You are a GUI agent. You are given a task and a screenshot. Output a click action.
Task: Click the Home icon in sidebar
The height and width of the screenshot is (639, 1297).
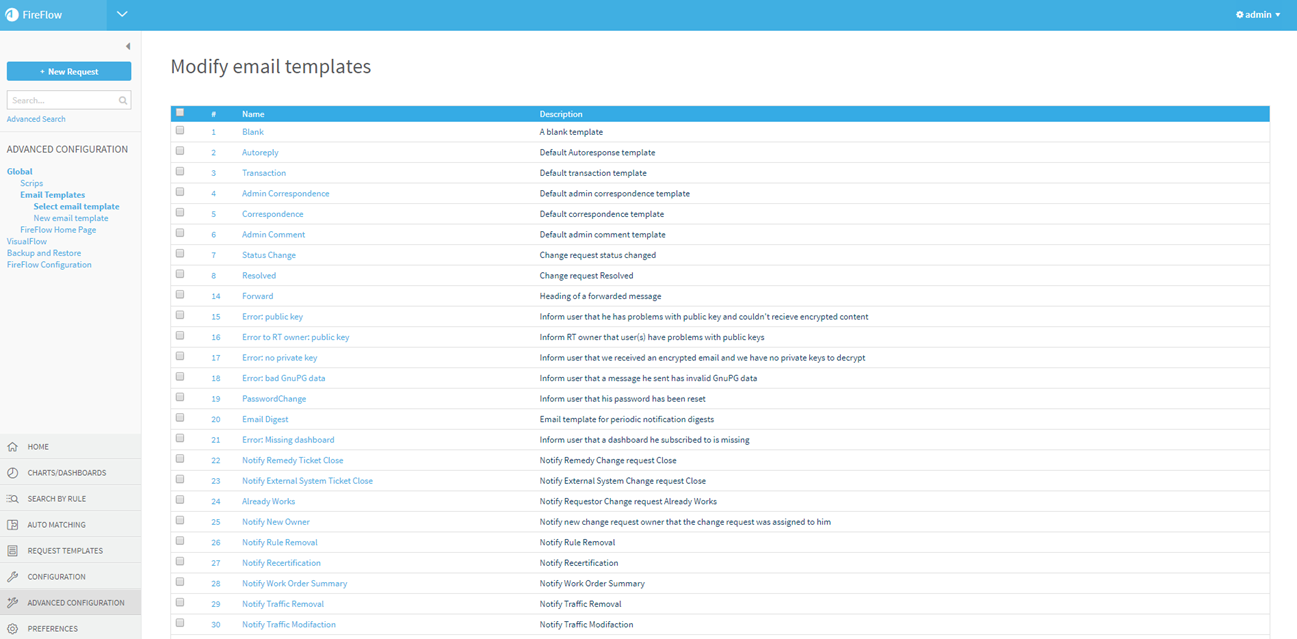click(12, 447)
